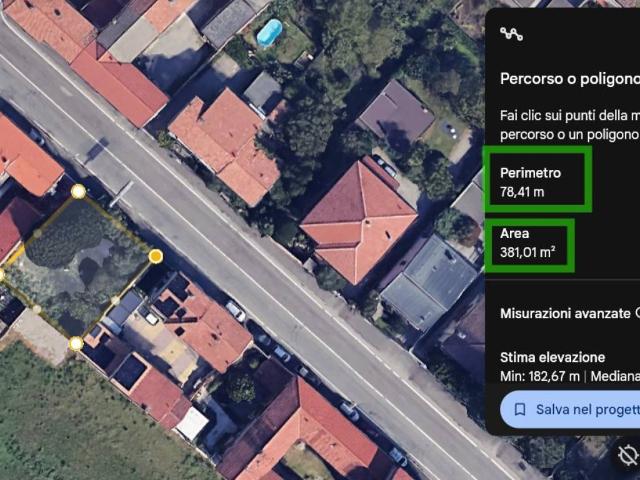Click the info icon beside Misurazioni avanzate
This screenshot has width=640, height=480.
coord(637,313)
